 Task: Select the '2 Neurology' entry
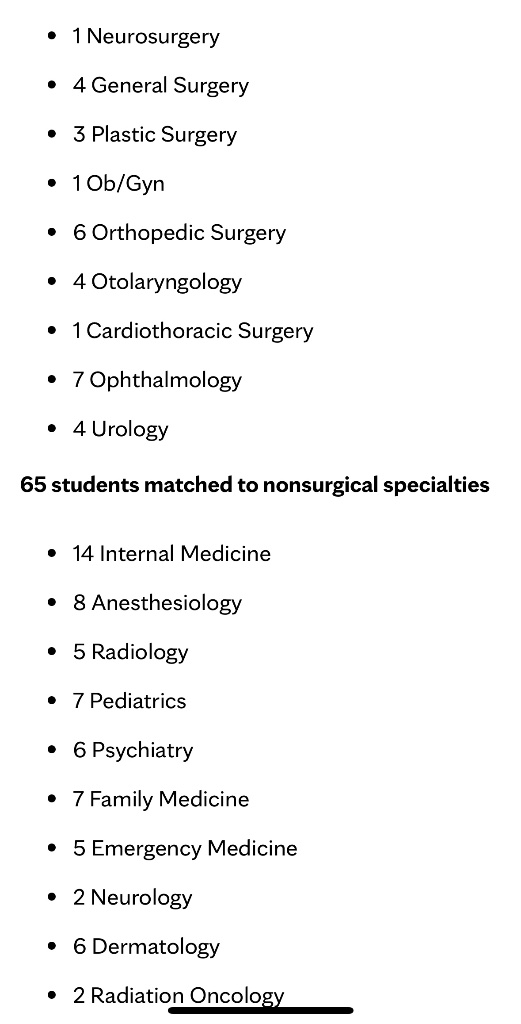(133, 897)
